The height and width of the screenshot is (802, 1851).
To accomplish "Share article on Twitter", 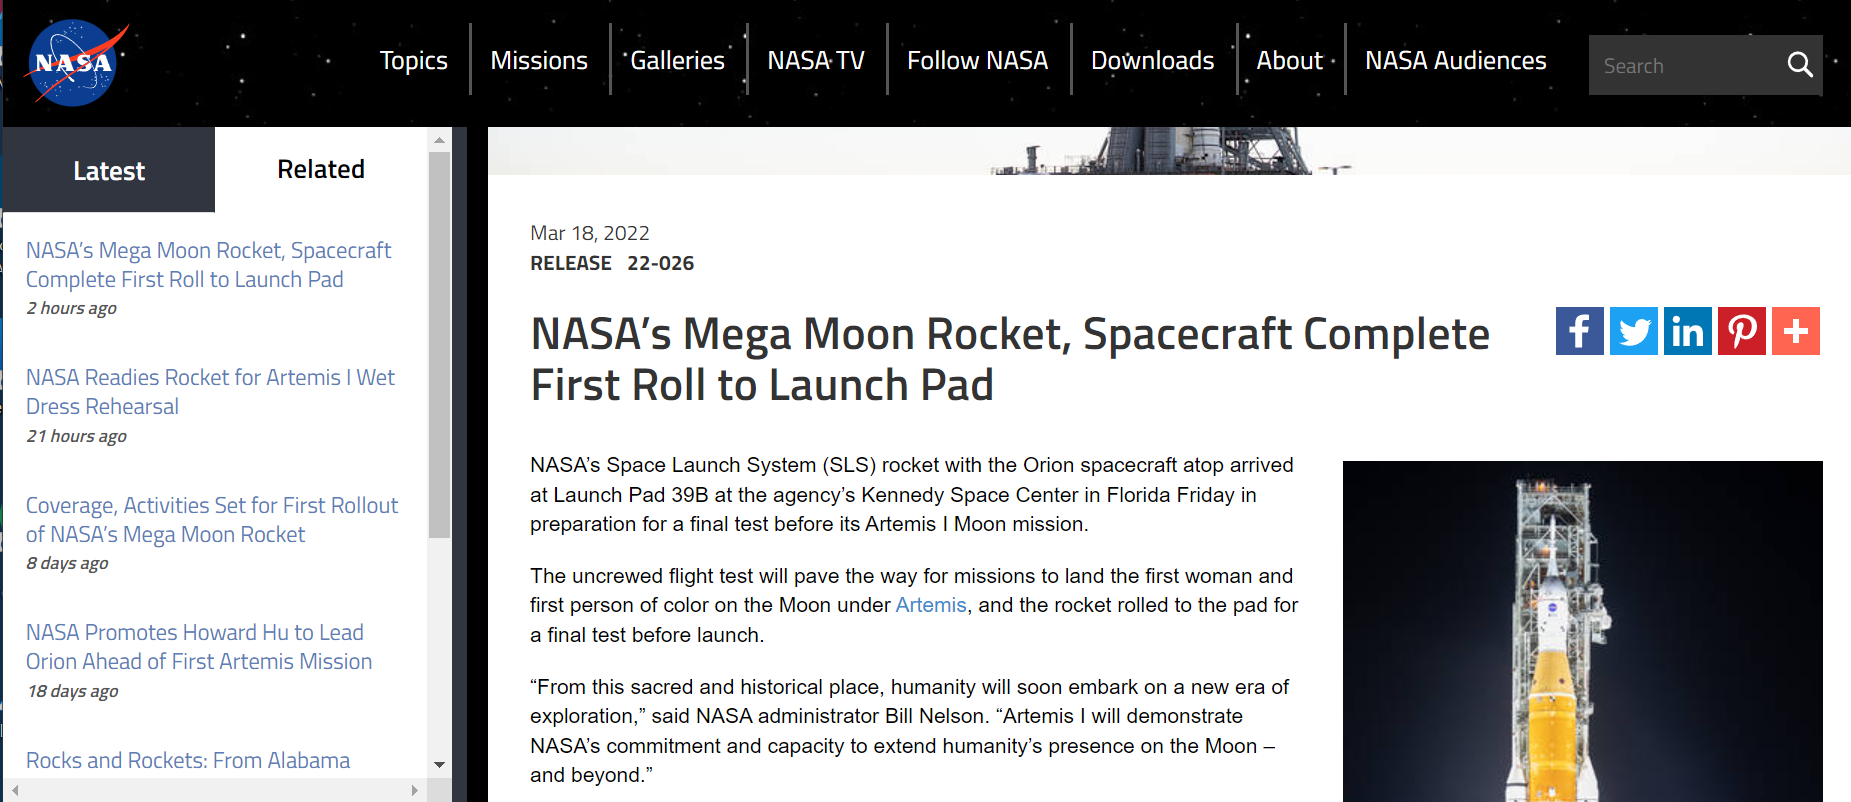I will tap(1633, 331).
